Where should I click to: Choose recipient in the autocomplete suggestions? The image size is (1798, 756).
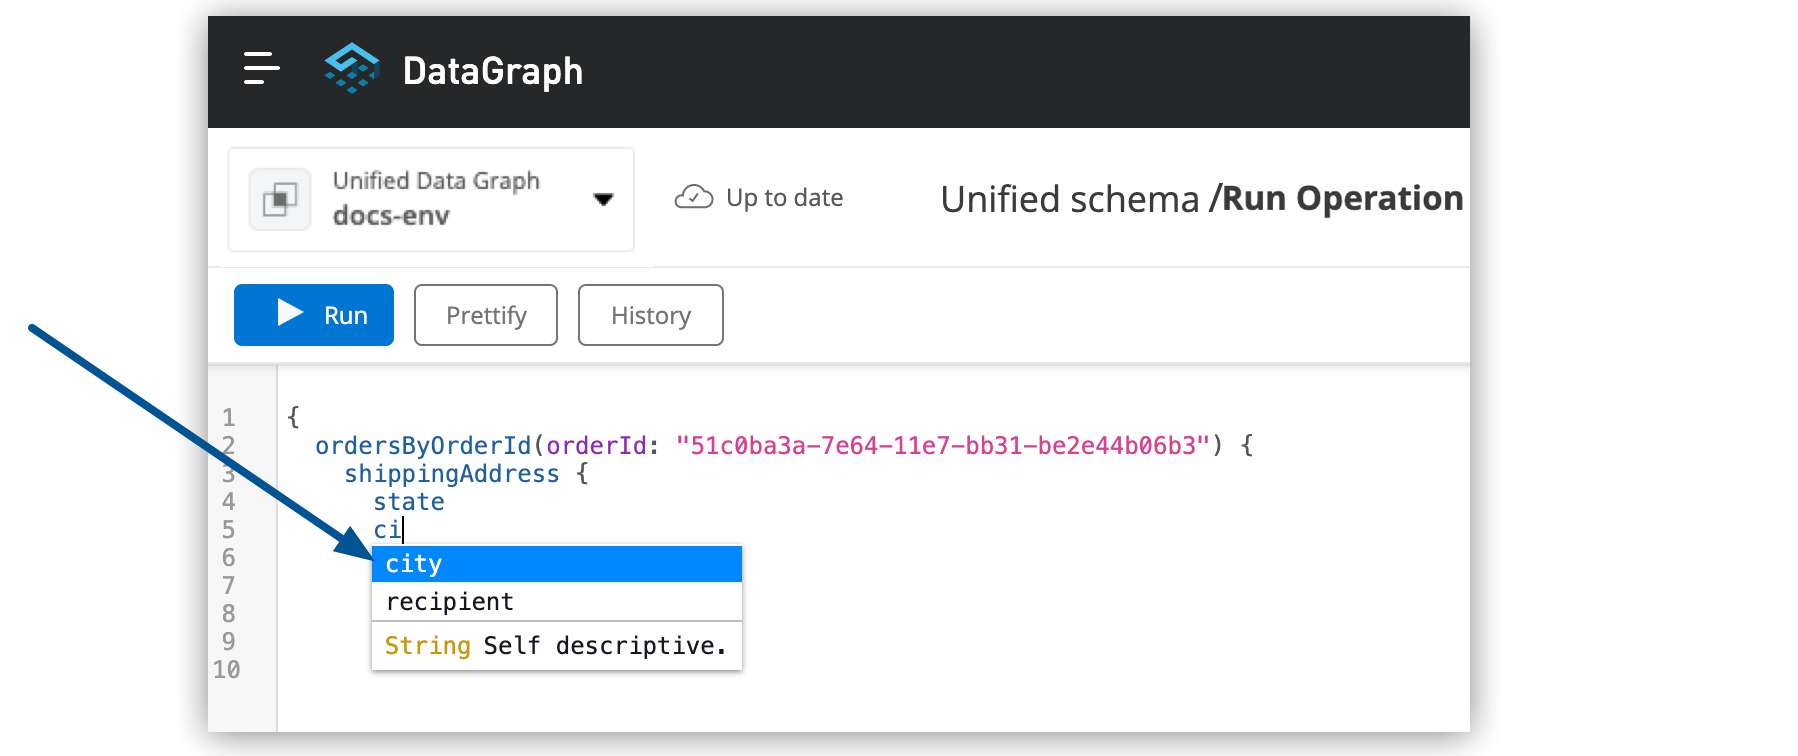click(556, 602)
